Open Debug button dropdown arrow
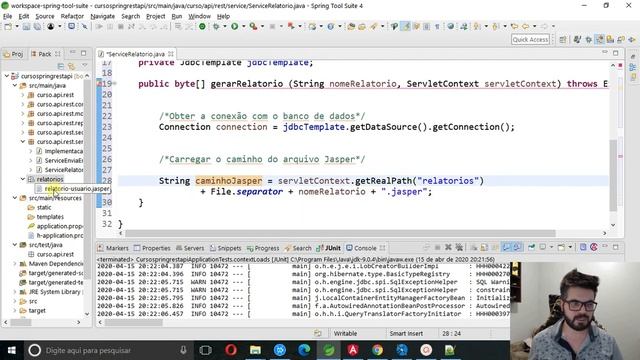The width and height of the screenshot is (640, 360). [224, 27]
